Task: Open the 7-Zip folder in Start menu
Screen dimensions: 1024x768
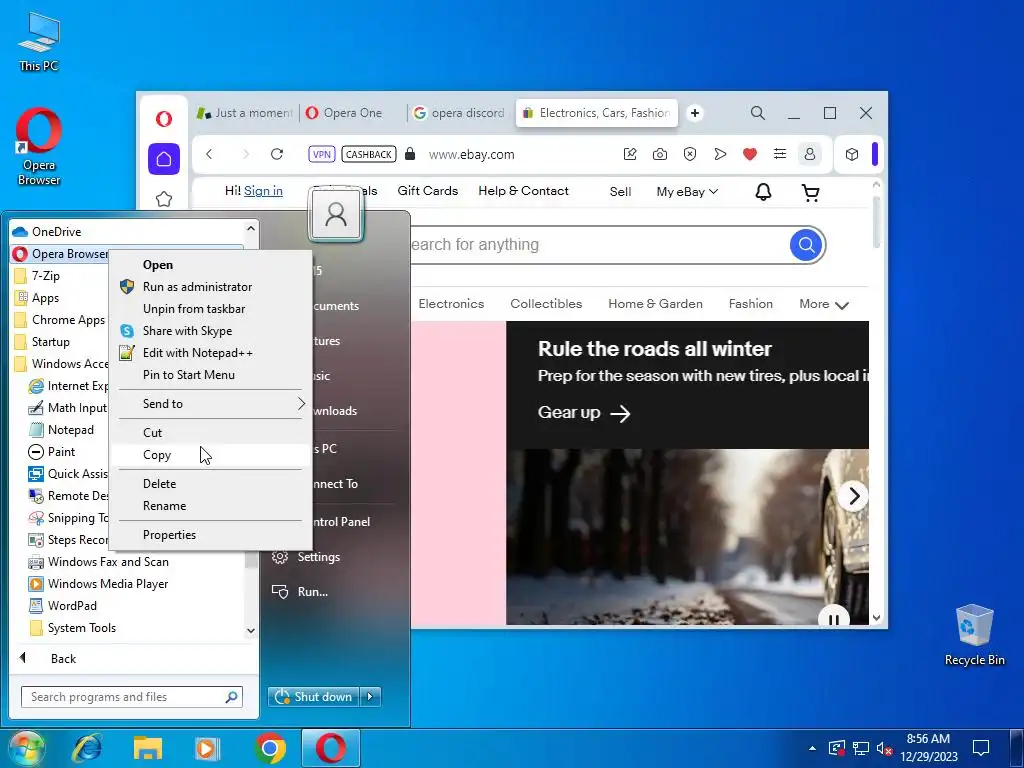Action: pos(60,276)
